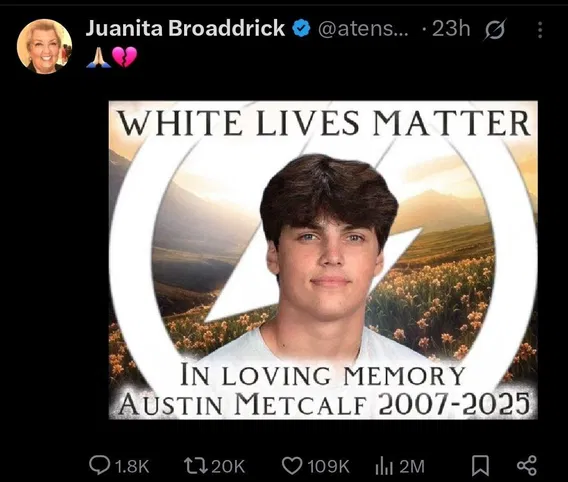Click the Juanita Broaddrick display name
The width and height of the screenshot is (568, 482).
click(x=185, y=28)
